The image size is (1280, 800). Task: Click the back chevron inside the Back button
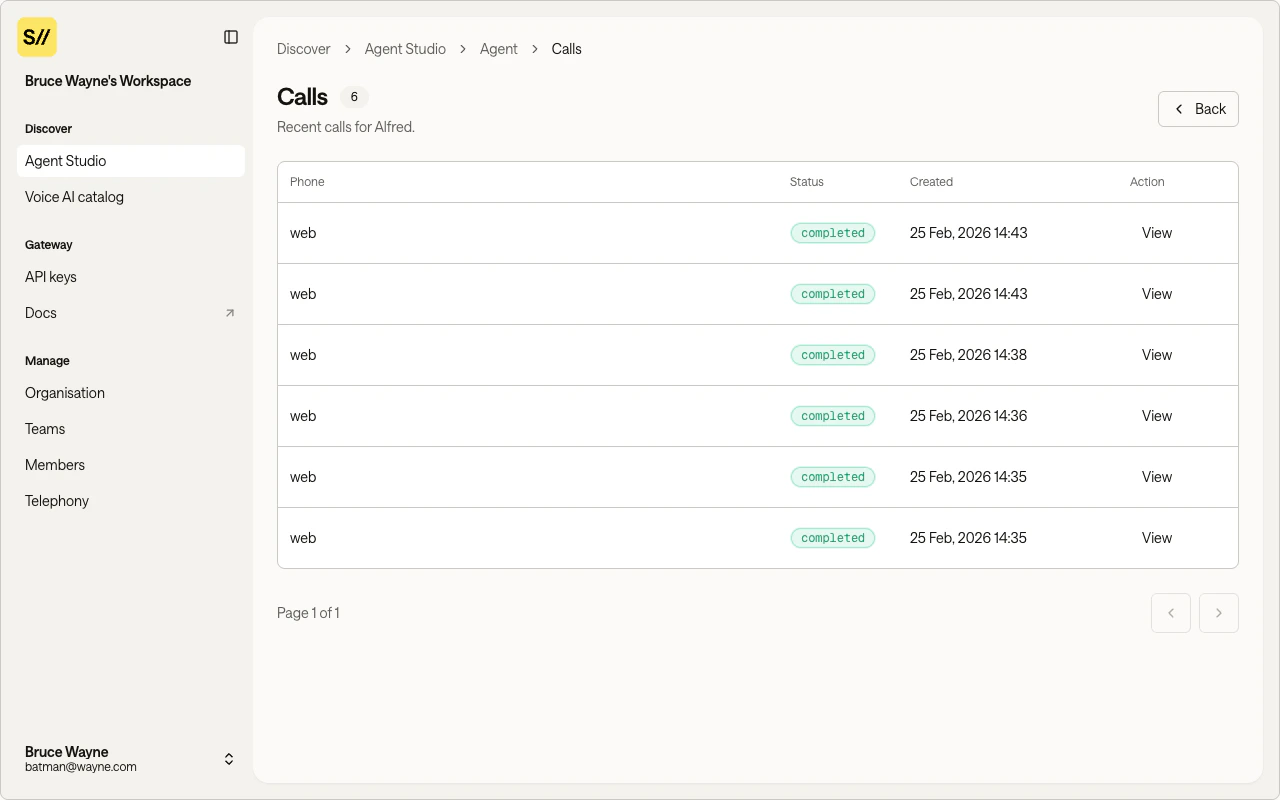tap(1179, 108)
